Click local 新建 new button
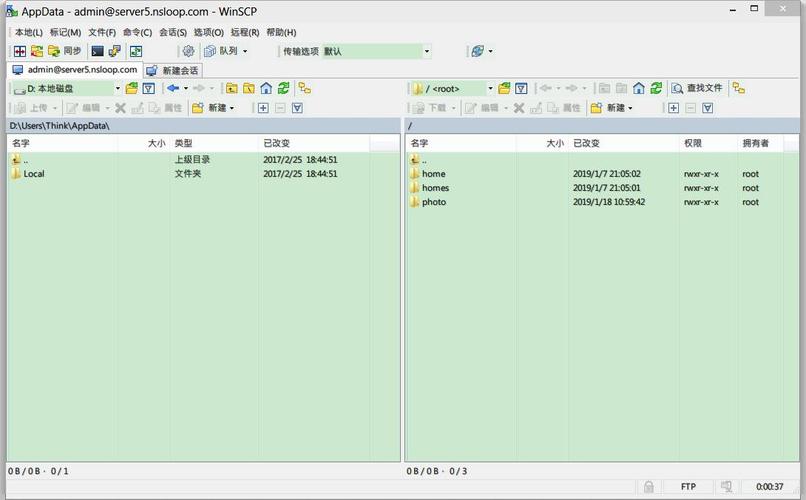This screenshot has height=500, width=806. [210, 108]
